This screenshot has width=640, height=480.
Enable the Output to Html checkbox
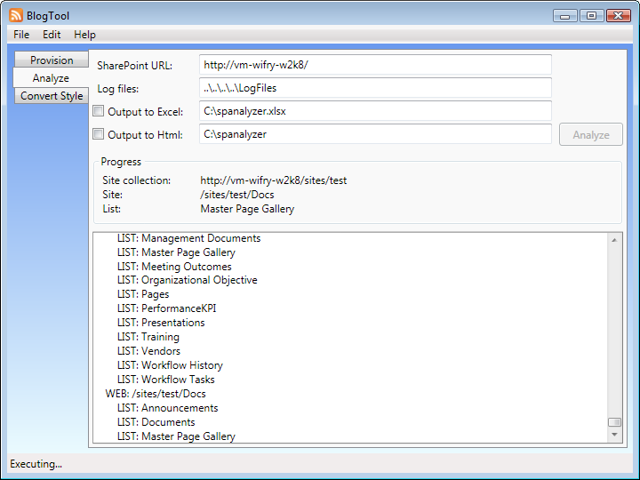coord(98,134)
